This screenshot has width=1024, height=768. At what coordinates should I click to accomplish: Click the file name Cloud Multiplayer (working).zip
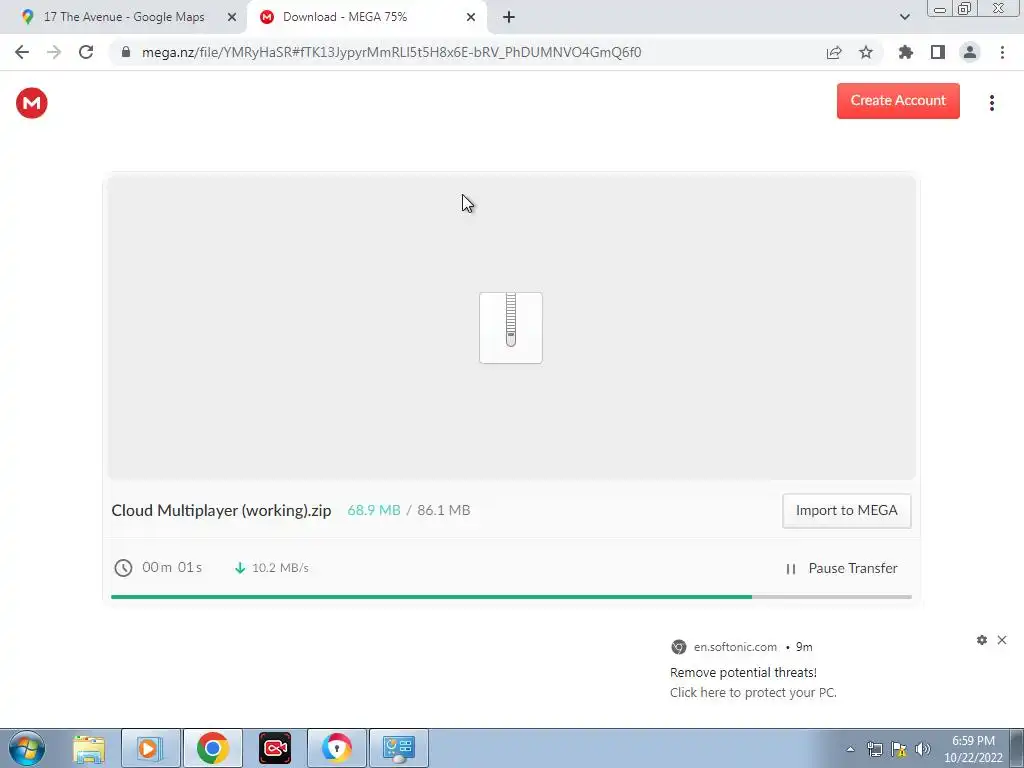pyautogui.click(x=221, y=511)
